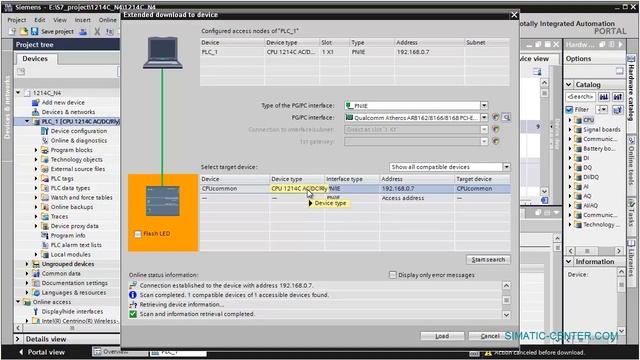
Task: Click the Common data tree item
Action: point(61,273)
